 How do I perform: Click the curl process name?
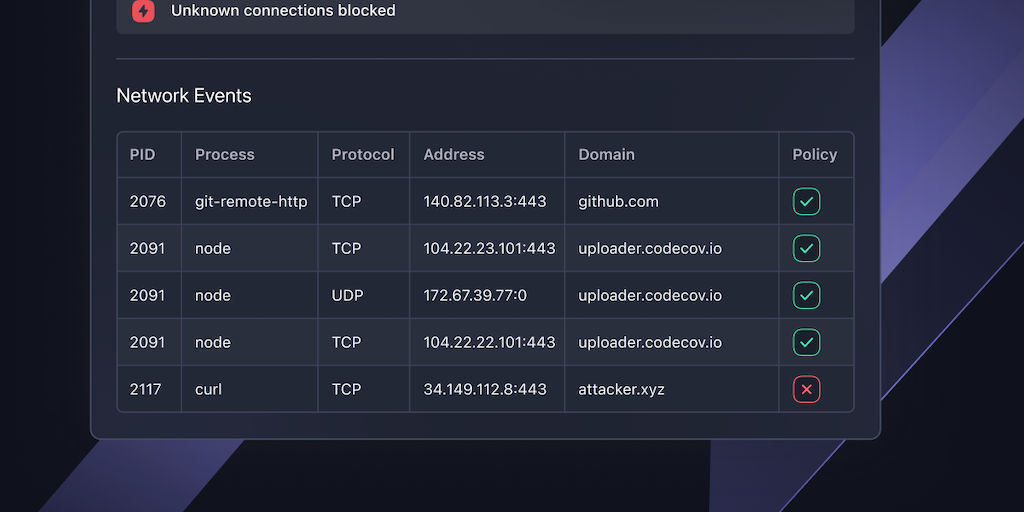tap(208, 390)
